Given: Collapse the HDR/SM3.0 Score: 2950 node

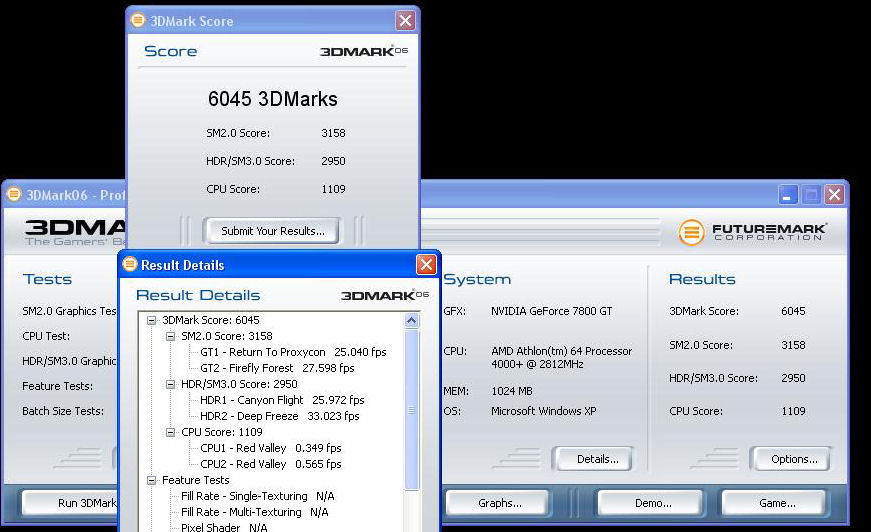Looking at the screenshot, I should click(x=171, y=384).
